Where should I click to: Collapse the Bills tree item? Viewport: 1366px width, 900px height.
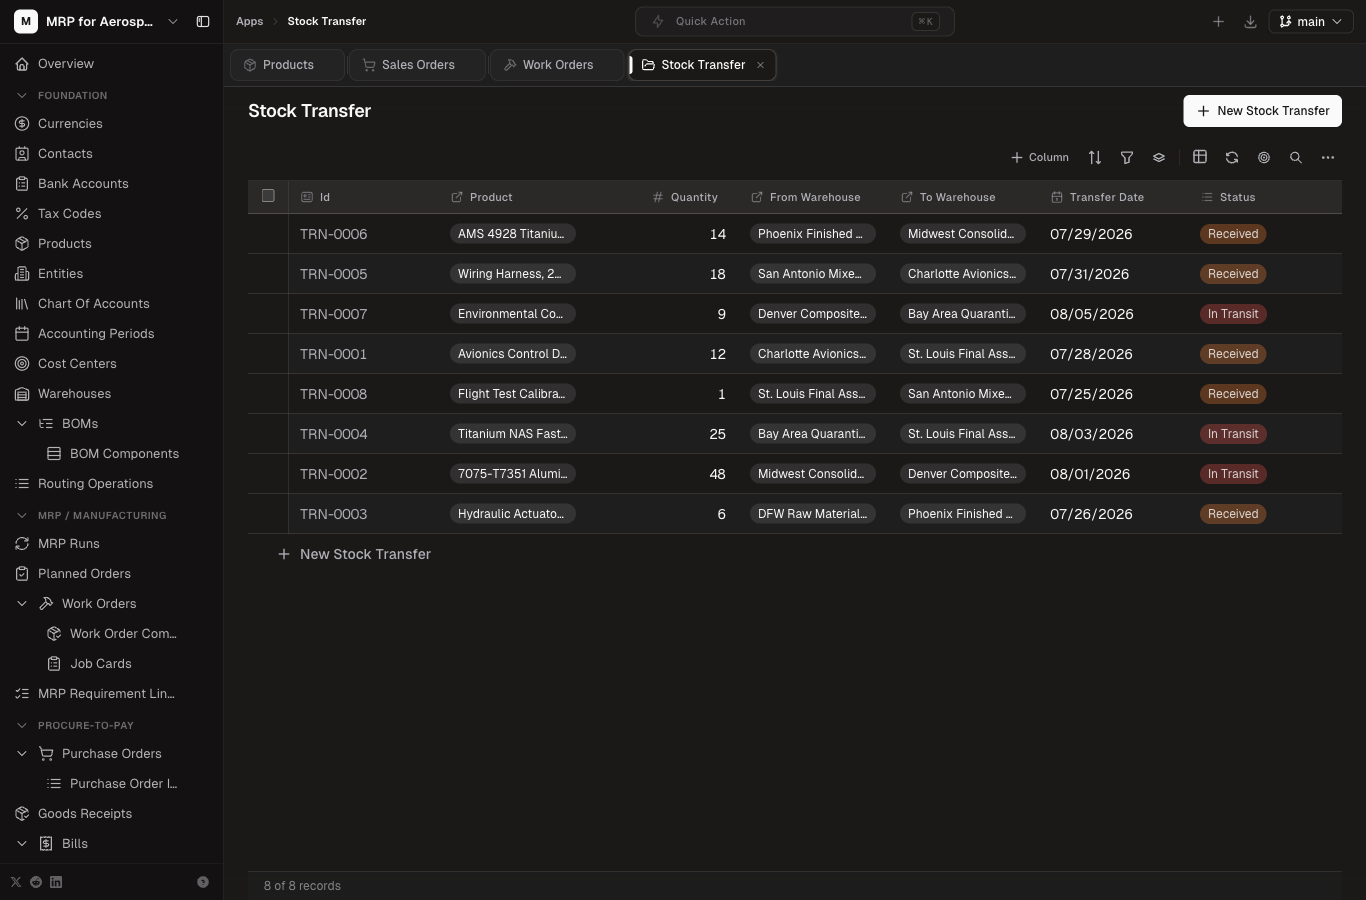point(22,844)
